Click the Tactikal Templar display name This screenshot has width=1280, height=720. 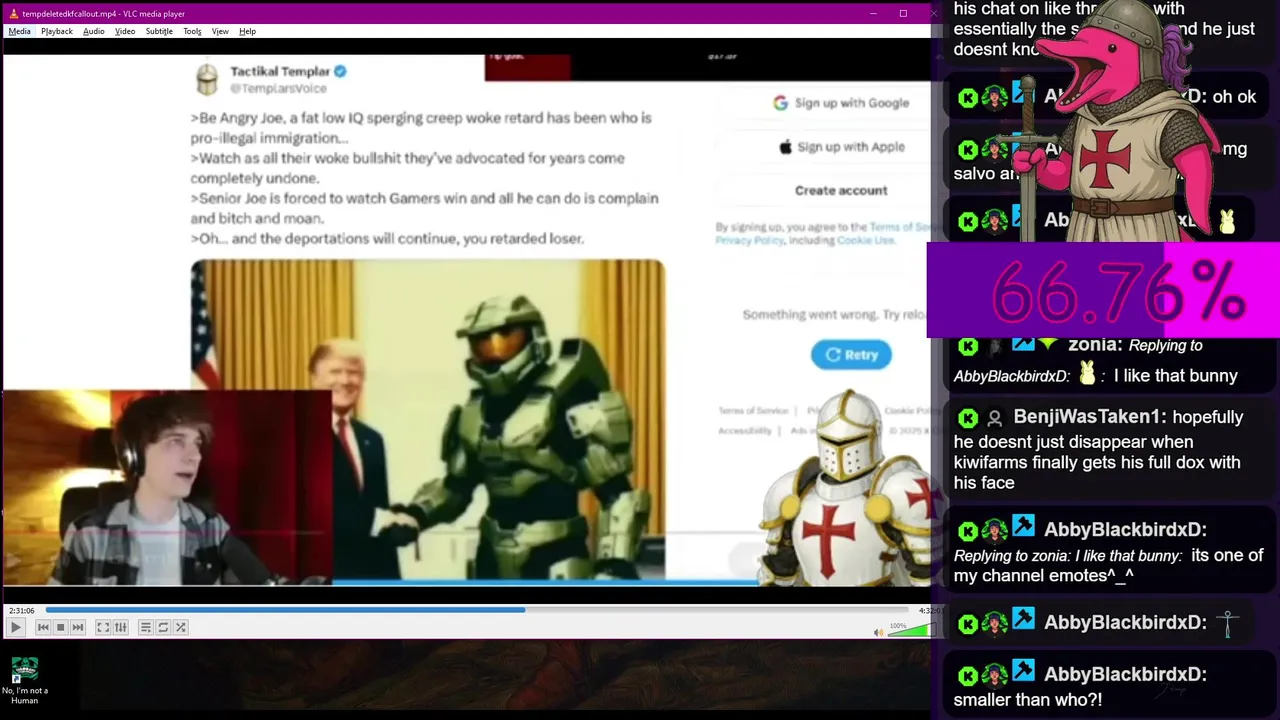[x=280, y=71]
